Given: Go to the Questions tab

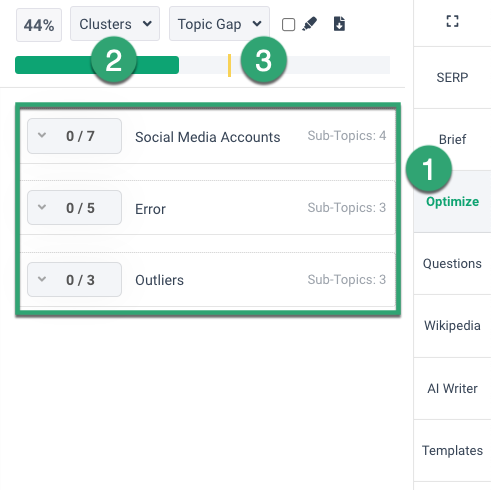Looking at the screenshot, I should click(452, 264).
